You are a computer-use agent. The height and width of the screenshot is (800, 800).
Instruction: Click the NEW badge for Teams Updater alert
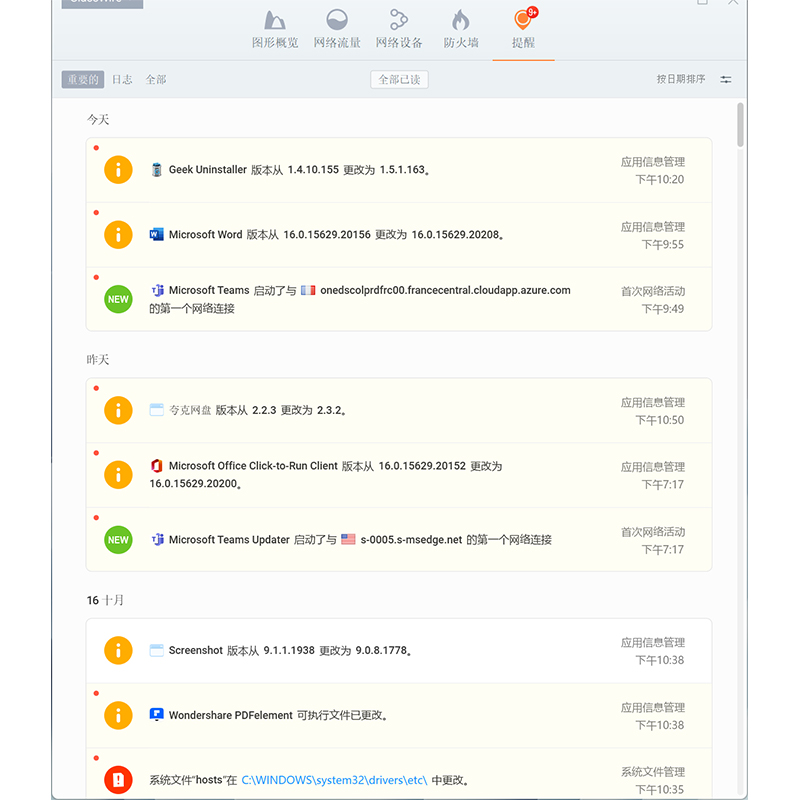[118, 540]
